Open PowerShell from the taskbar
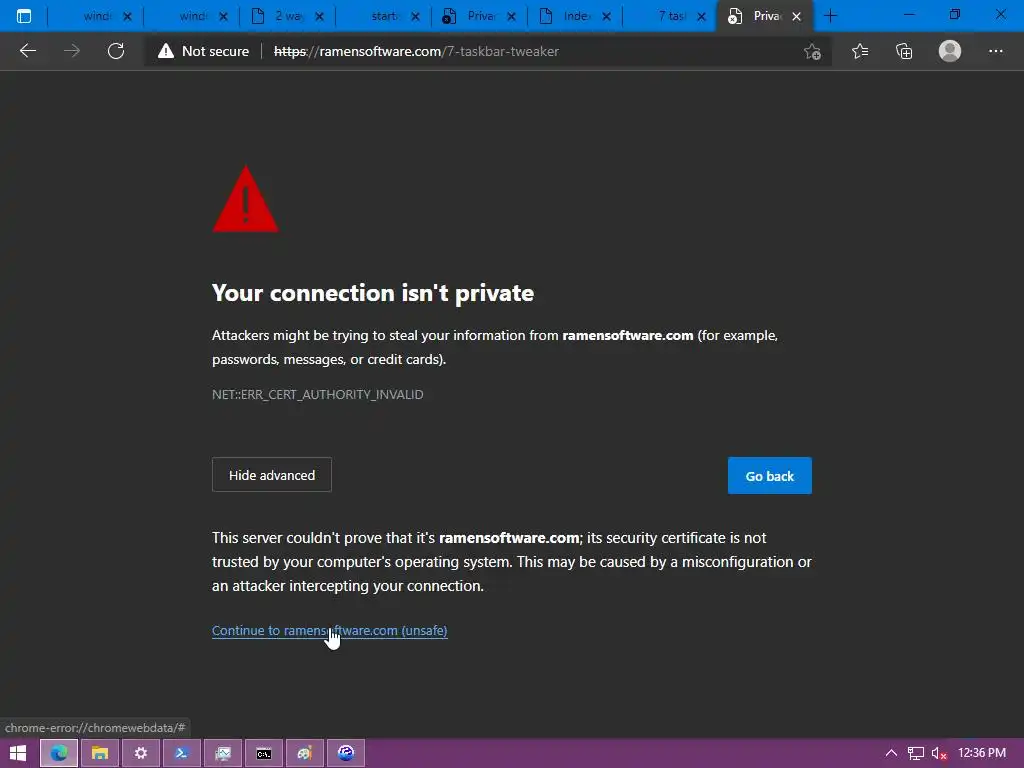 (x=182, y=753)
